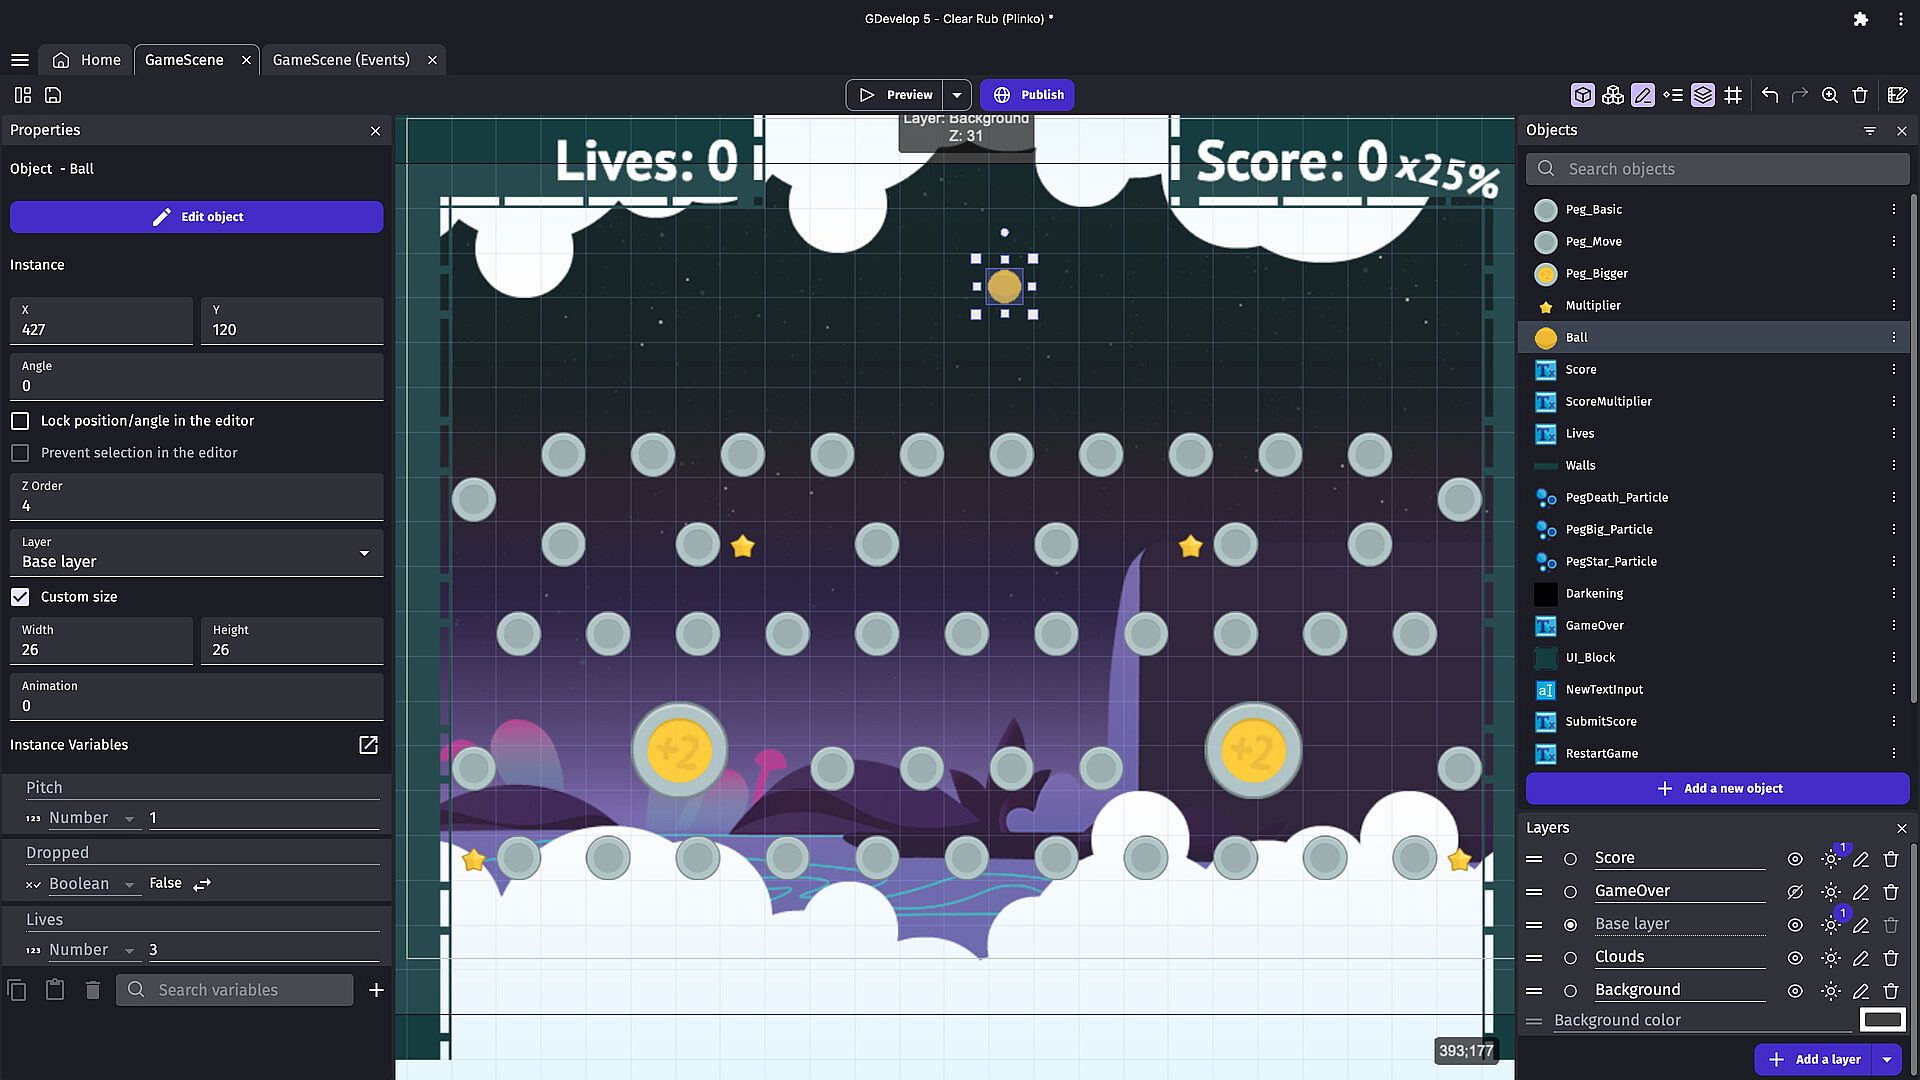Image resolution: width=1920 pixels, height=1080 pixels.
Task: Open the Background color swatch
Action: tap(1882, 1020)
